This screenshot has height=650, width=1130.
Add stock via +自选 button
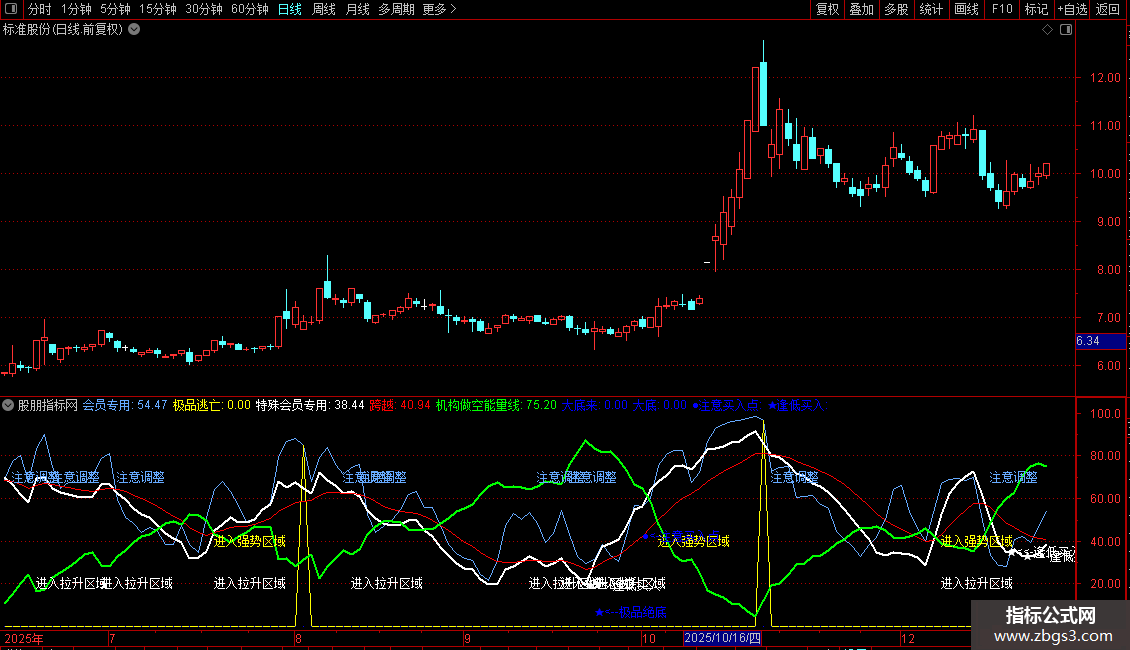(x=1072, y=9)
